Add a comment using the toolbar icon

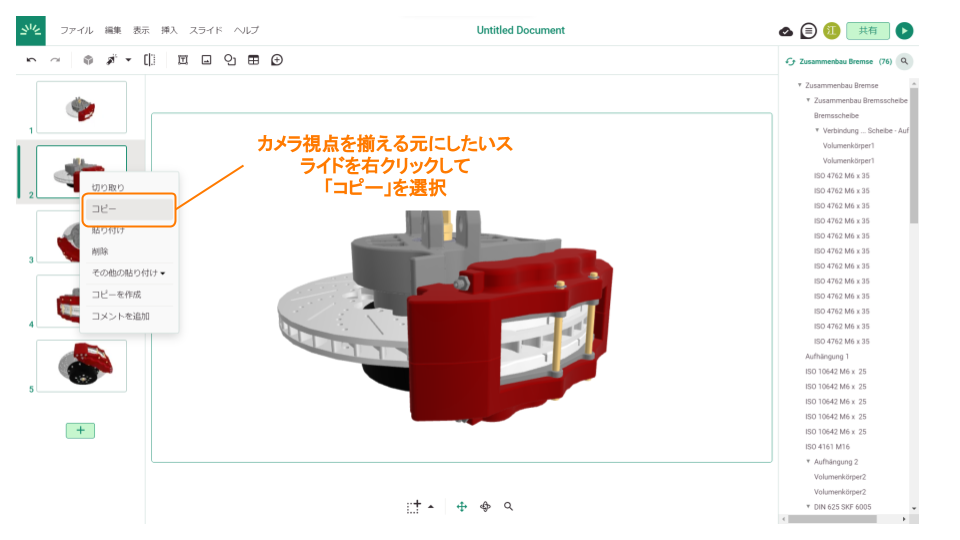[277, 60]
